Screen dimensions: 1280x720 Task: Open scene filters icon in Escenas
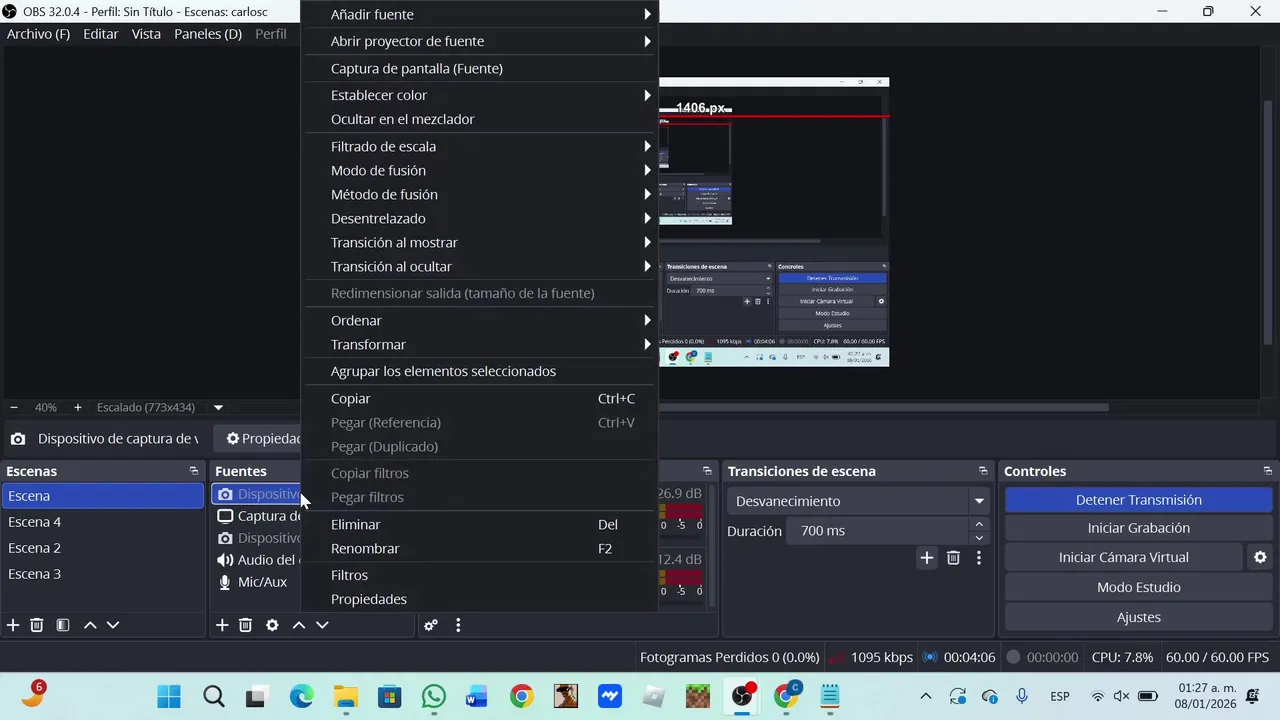coord(62,625)
